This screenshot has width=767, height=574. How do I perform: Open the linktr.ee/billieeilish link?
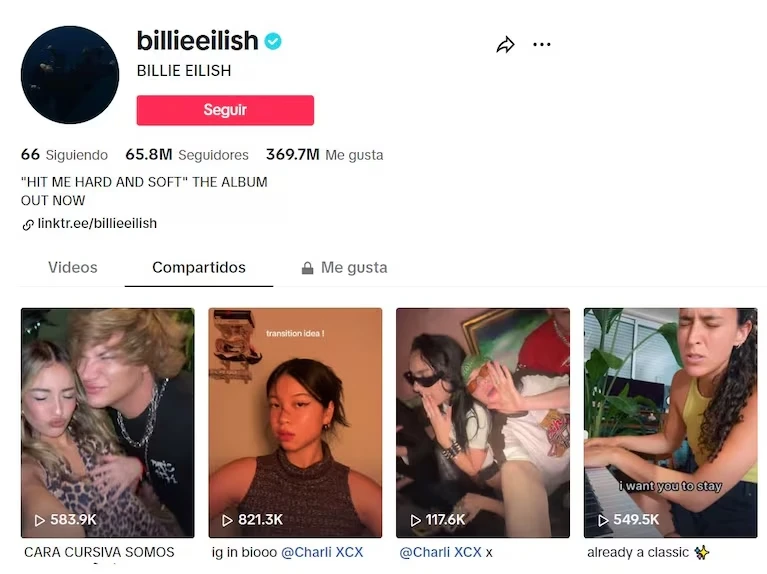point(97,224)
